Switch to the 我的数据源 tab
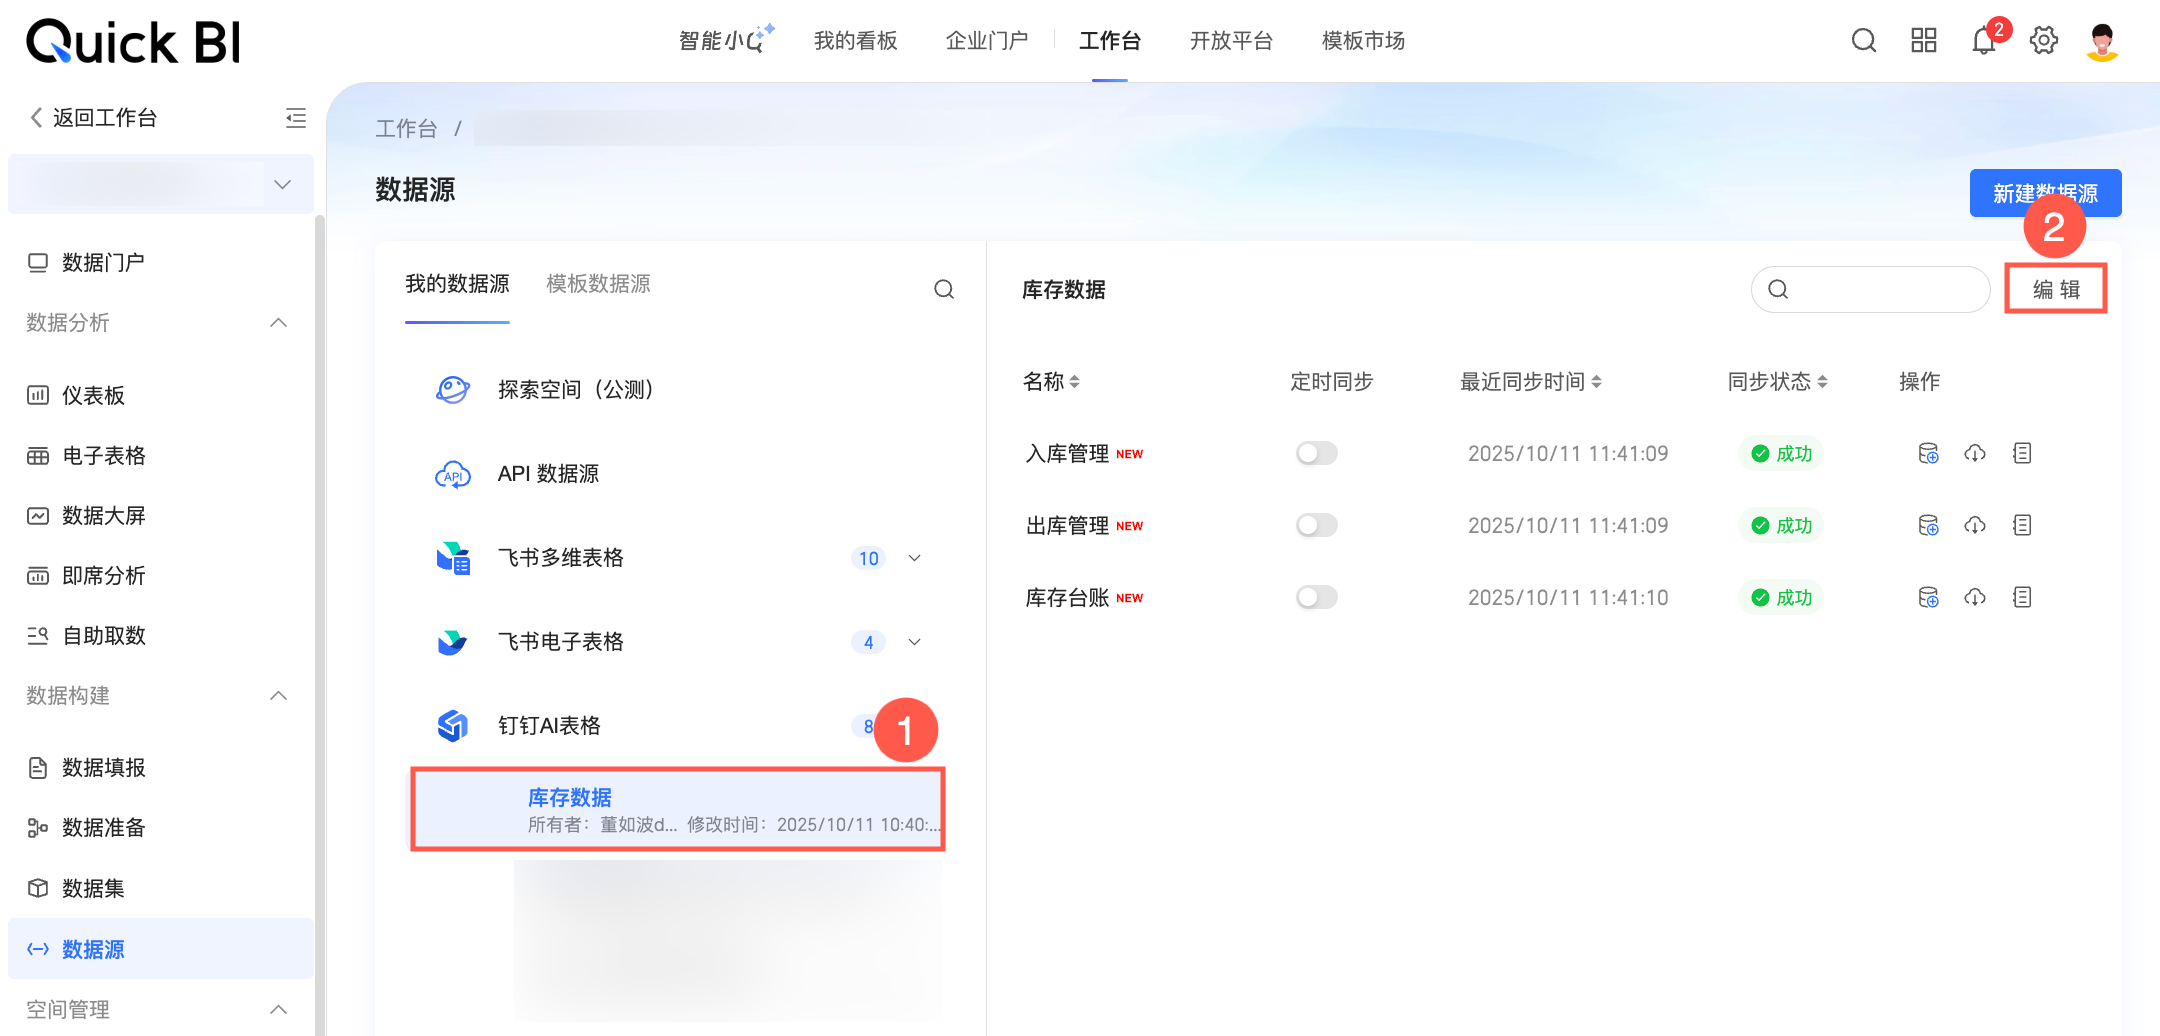Image resolution: width=2160 pixels, height=1036 pixels. (457, 284)
